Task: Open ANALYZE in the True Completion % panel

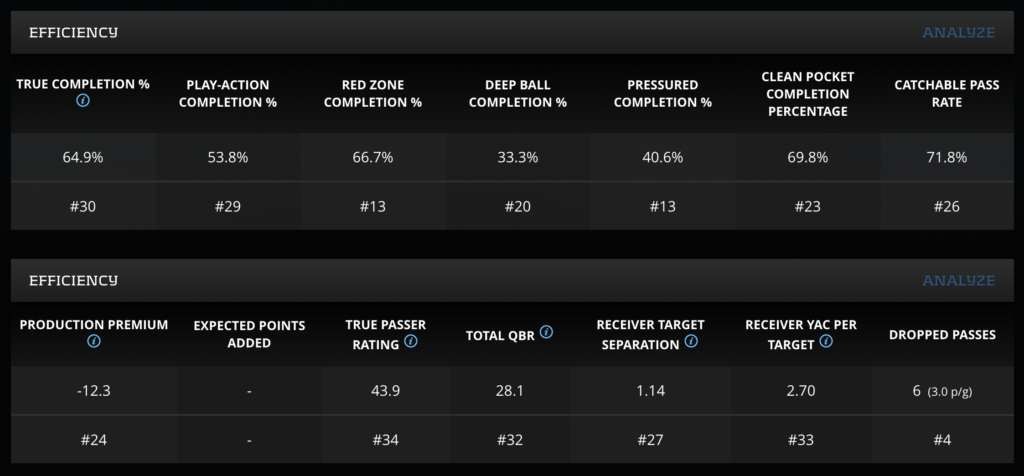Action: pyautogui.click(x=958, y=32)
